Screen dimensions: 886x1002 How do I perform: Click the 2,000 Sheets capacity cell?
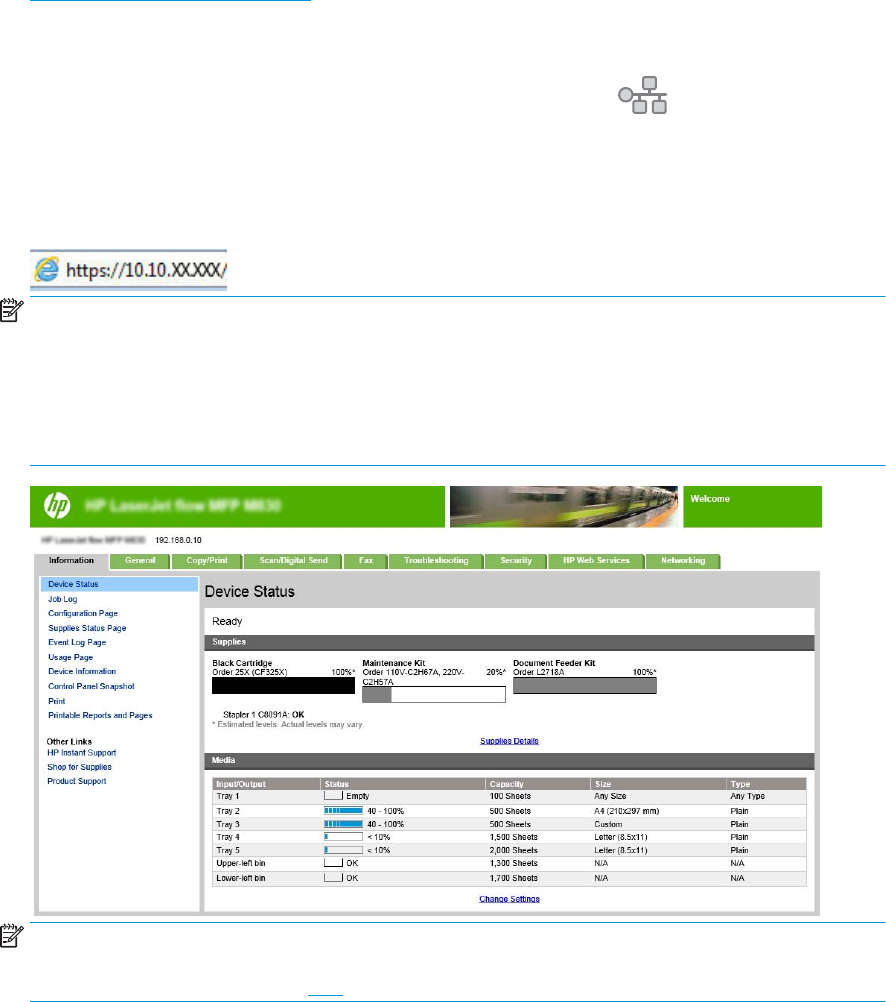[x=513, y=851]
